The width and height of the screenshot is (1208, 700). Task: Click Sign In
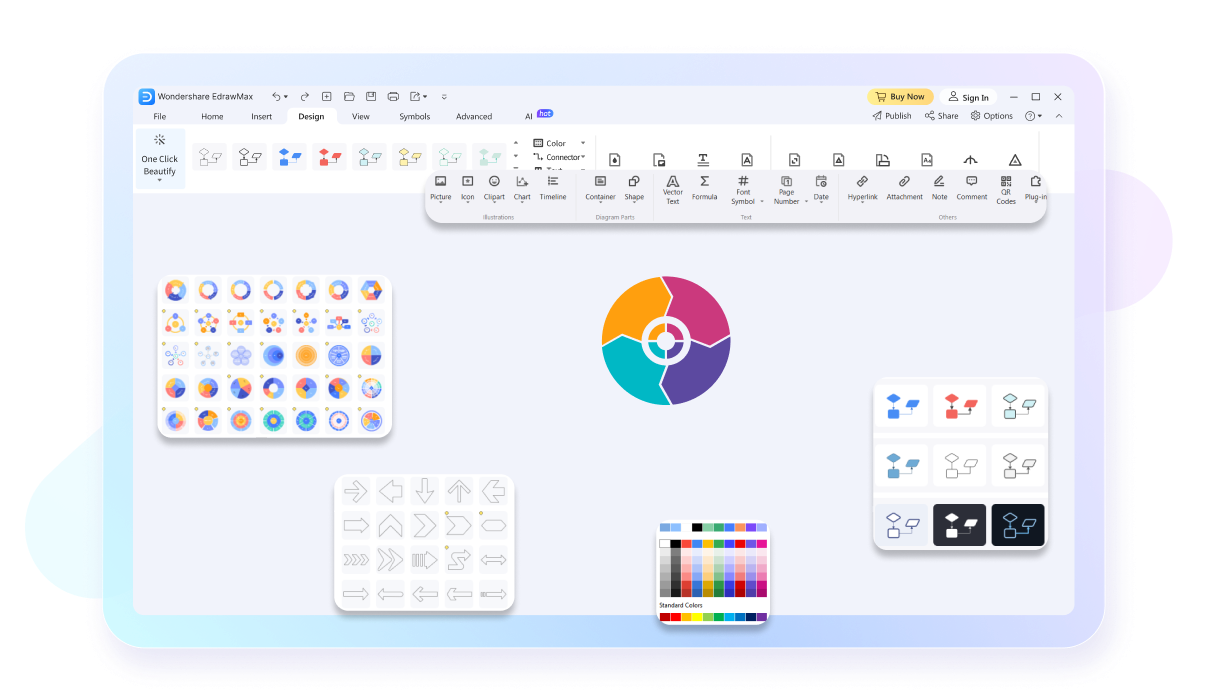(968, 97)
